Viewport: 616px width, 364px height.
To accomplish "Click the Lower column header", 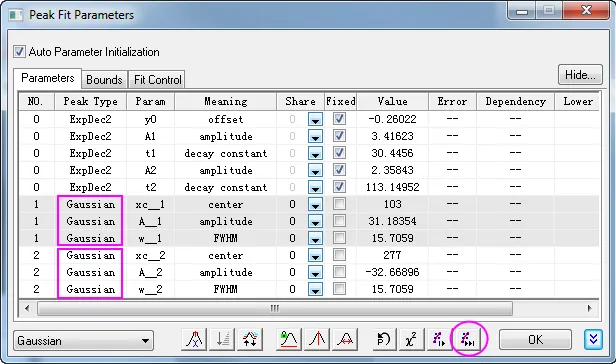I will (x=578, y=102).
